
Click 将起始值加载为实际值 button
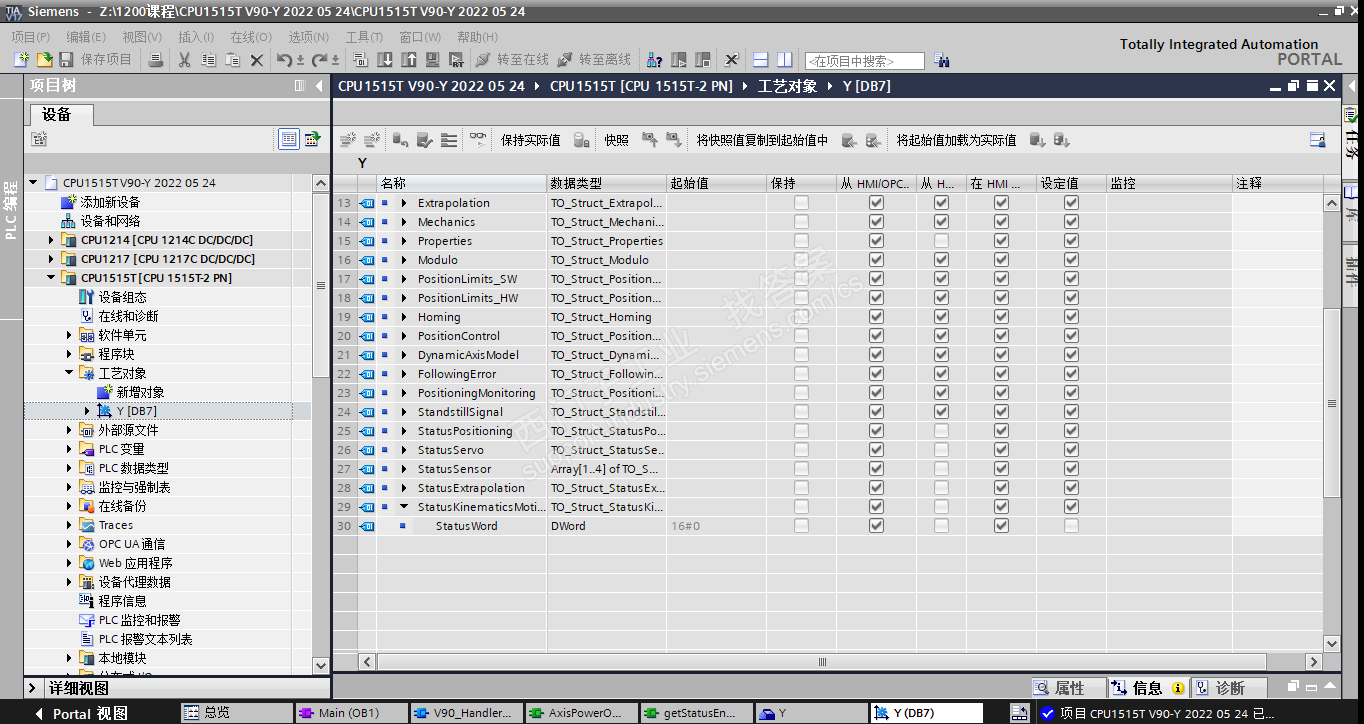click(x=956, y=140)
